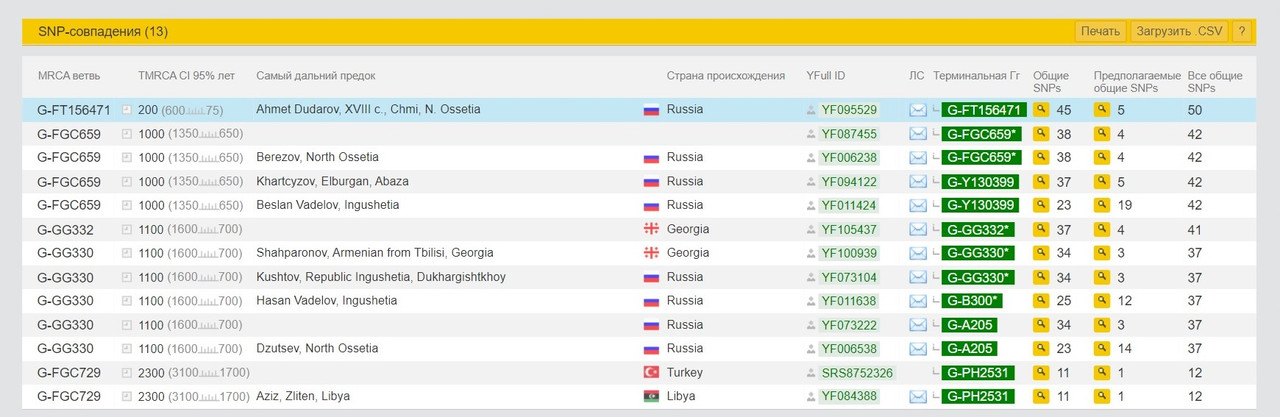Open the mail icon next to YF100939
This screenshot has width=1280, height=417.
918,253
